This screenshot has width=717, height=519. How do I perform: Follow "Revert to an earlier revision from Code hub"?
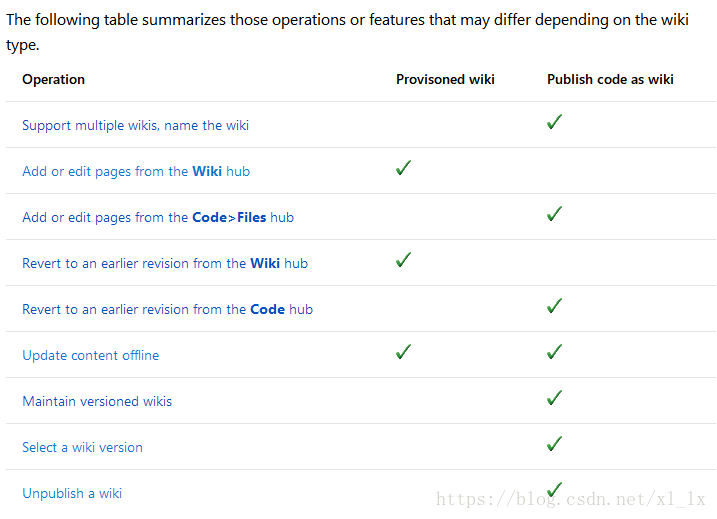click(x=167, y=309)
